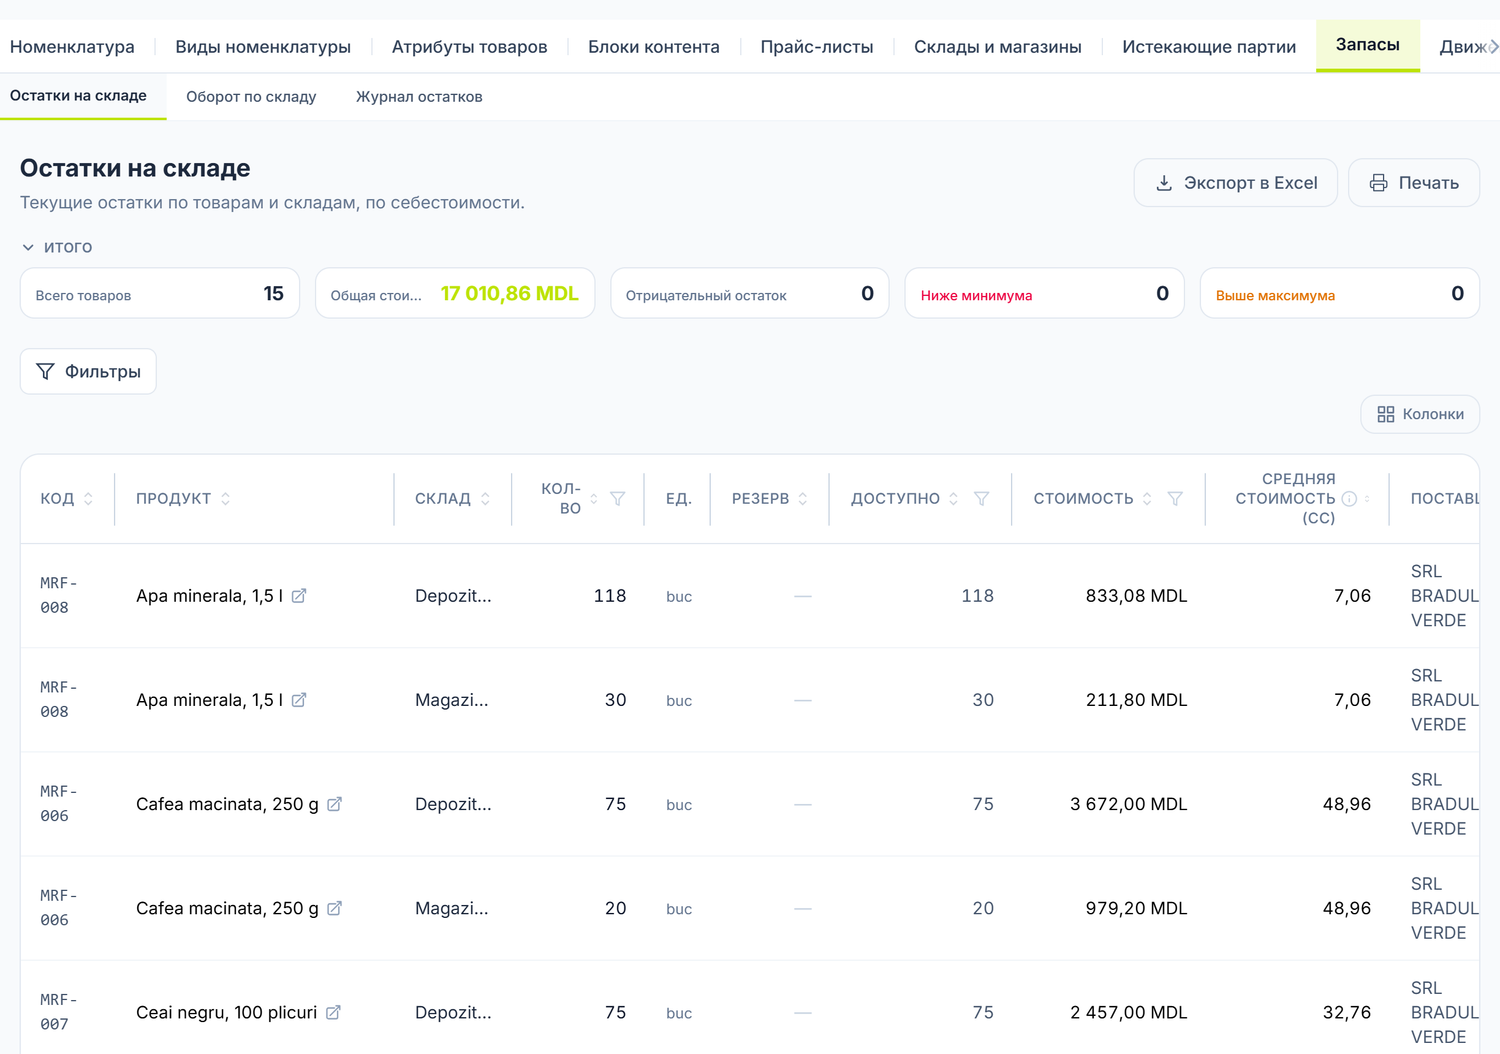Open the Виды номенклатуры tab

(x=263, y=47)
